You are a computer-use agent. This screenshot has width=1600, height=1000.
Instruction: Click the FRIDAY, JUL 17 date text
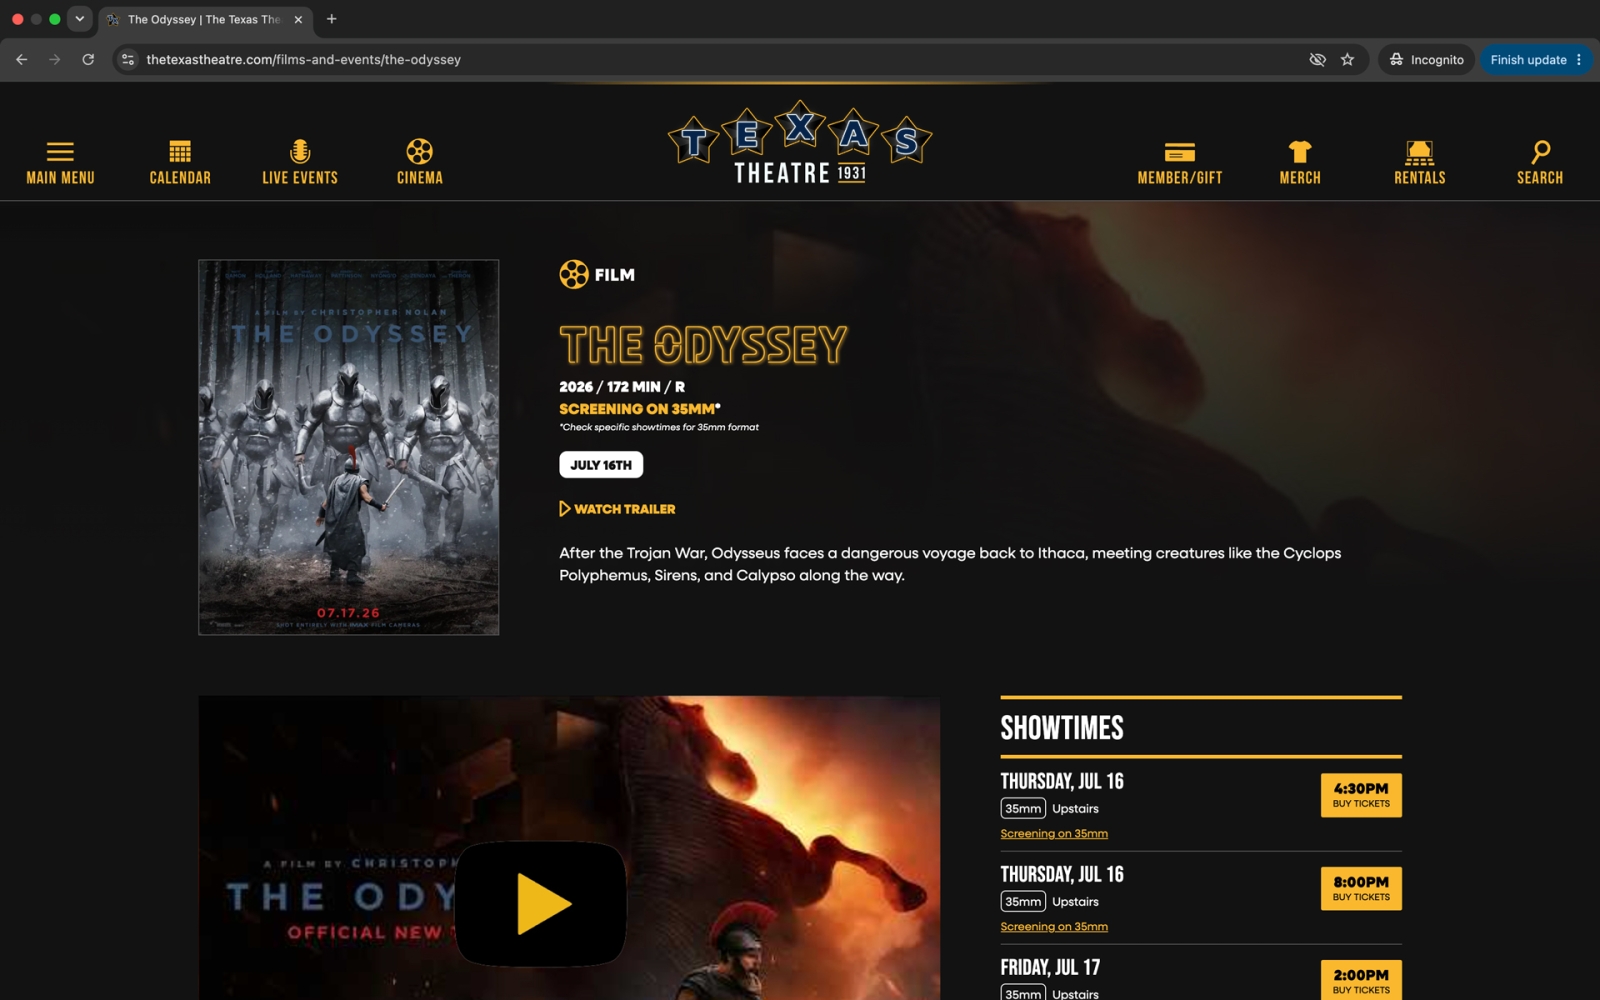point(1050,967)
